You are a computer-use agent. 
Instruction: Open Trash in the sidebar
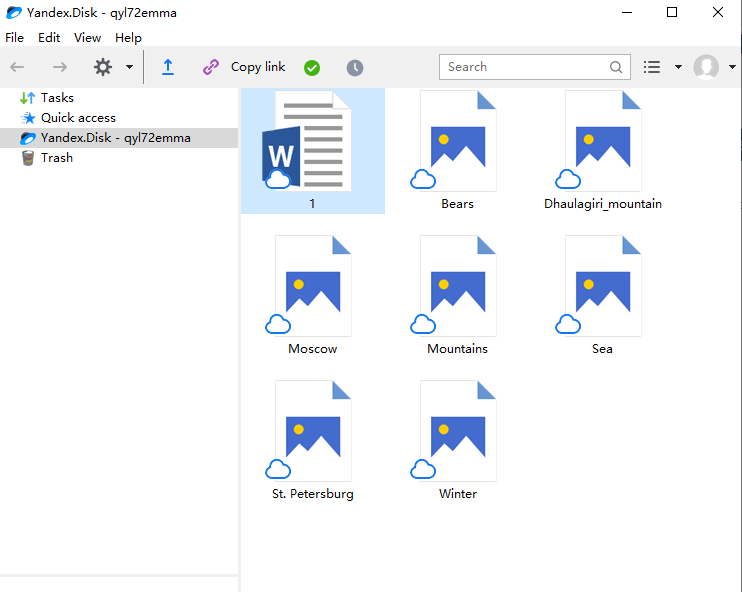(x=47, y=158)
